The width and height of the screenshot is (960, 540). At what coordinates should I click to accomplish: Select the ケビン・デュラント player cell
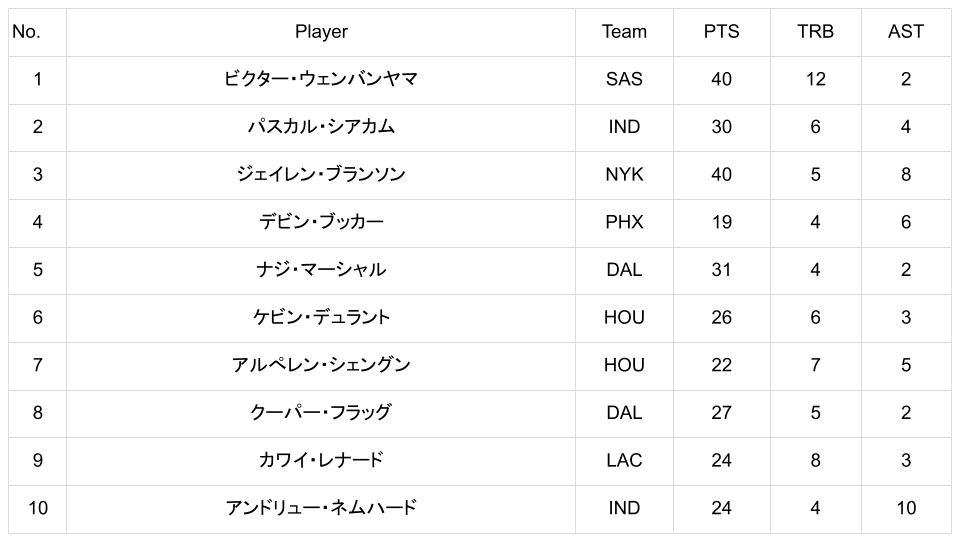[x=321, y=317]
